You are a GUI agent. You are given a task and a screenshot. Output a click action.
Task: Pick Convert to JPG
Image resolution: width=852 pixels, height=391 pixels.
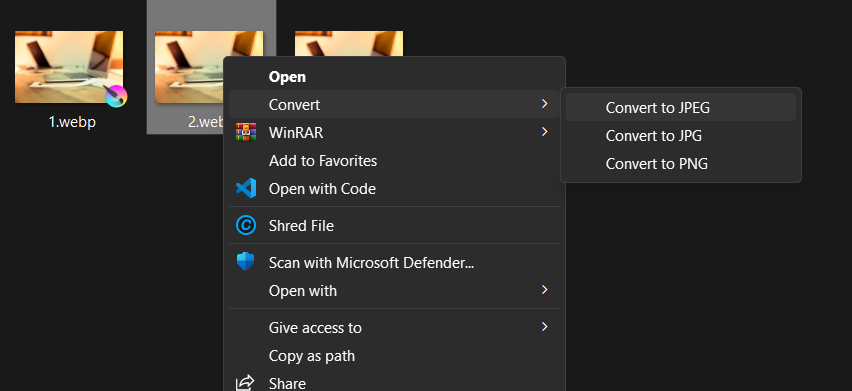pos(681,135)
